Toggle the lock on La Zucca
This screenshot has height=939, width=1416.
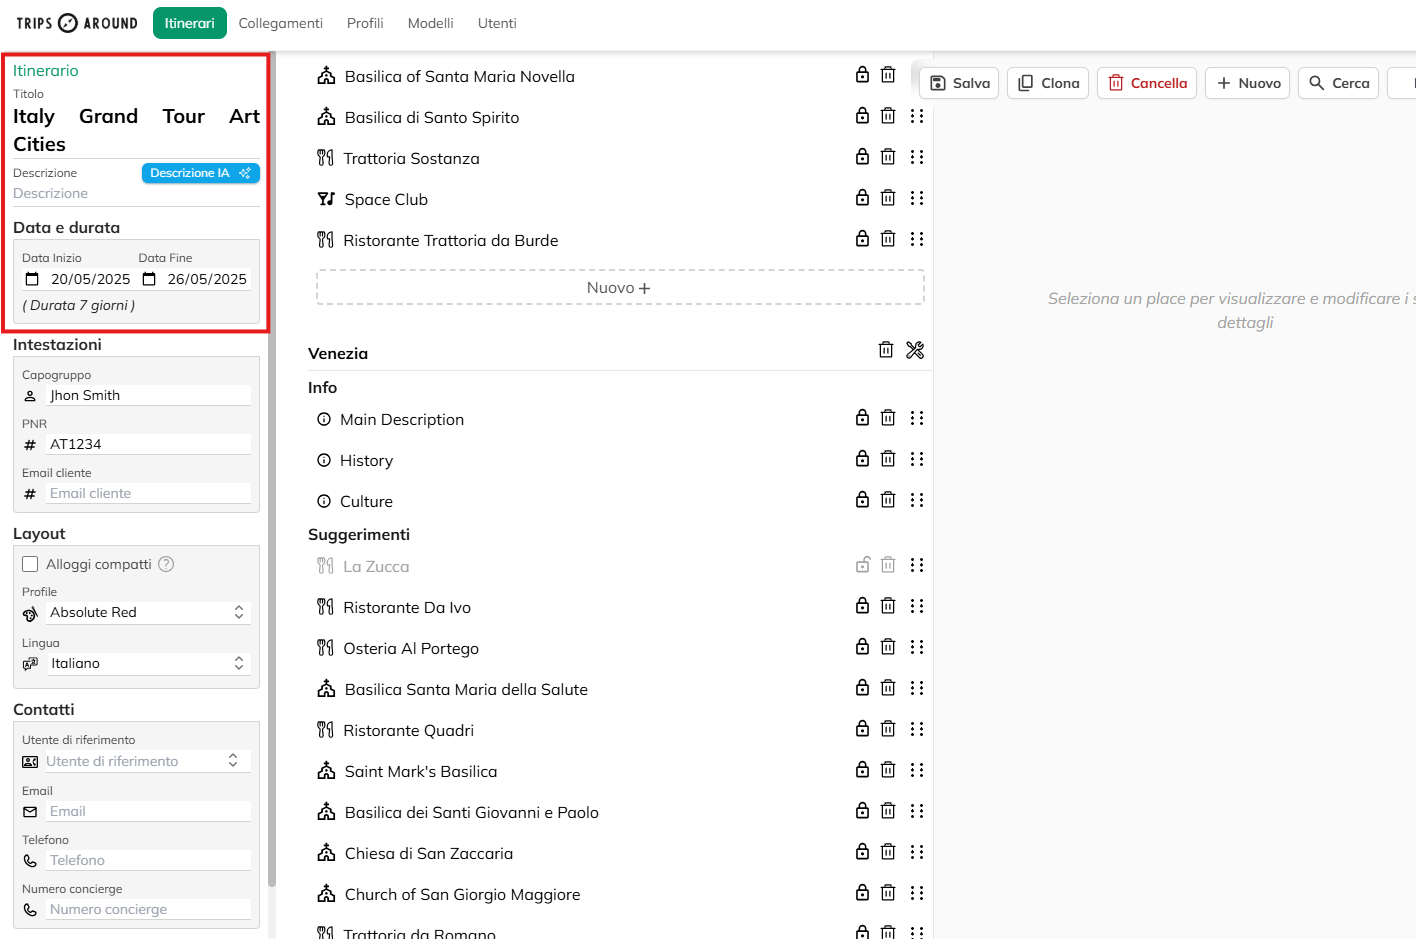[x=862, y=565]
